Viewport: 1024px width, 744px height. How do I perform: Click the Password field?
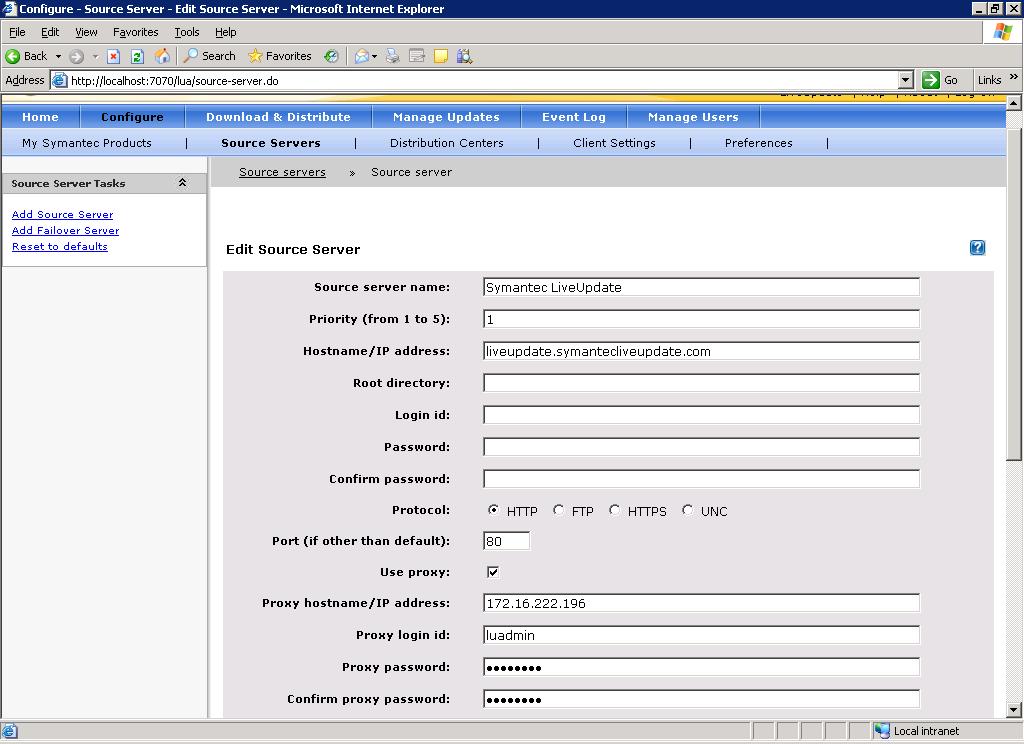point(701,447)
